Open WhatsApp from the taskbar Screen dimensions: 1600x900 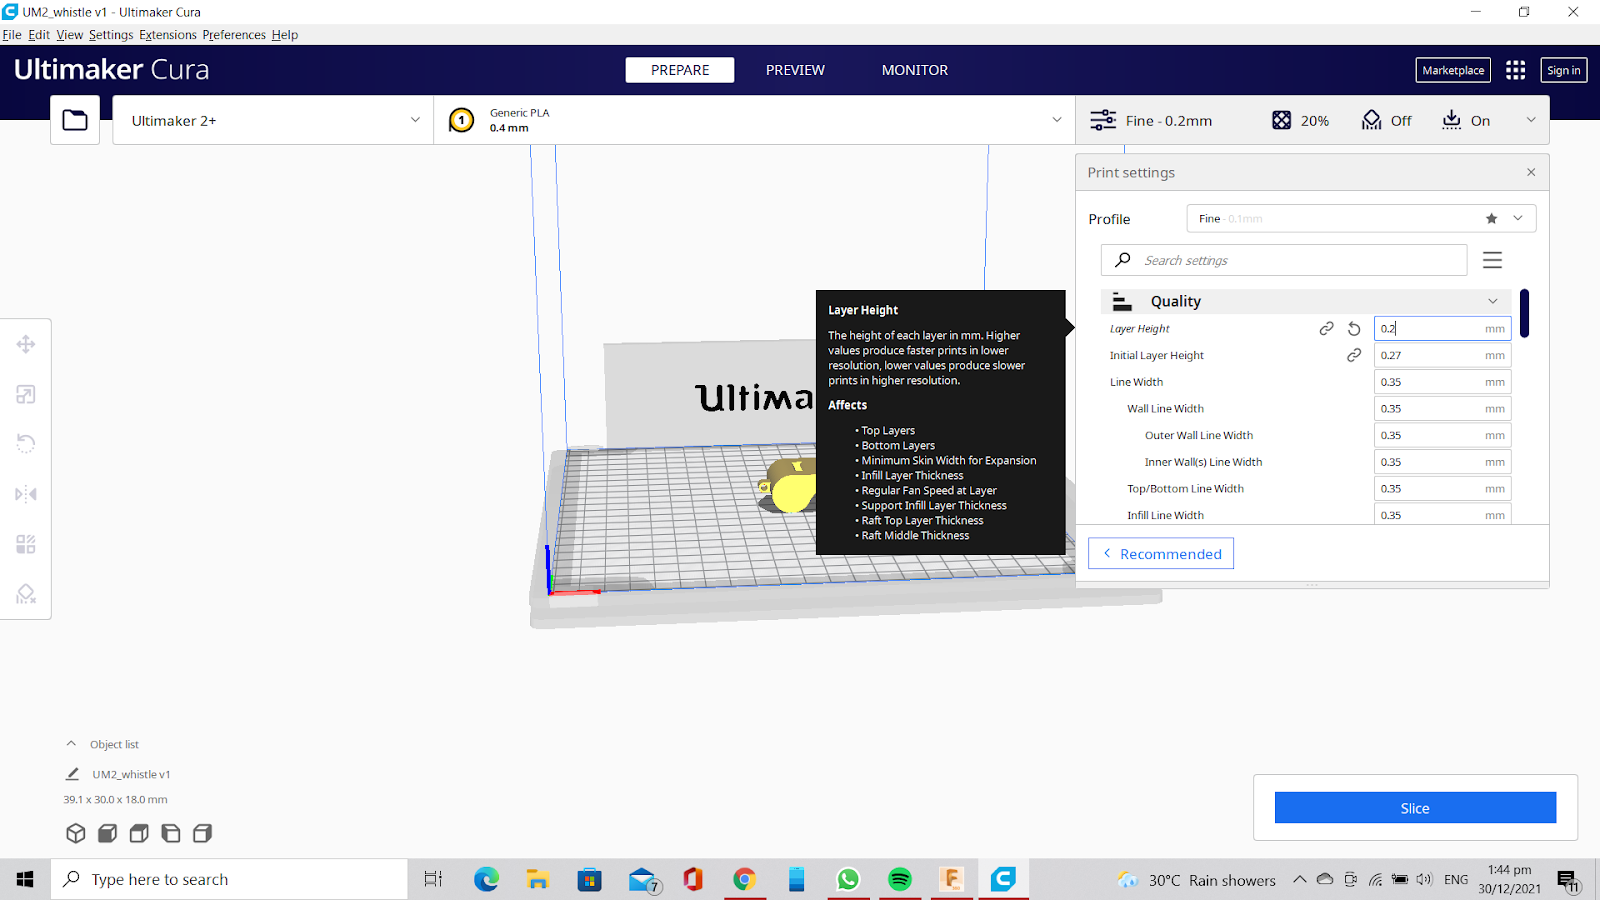pos(848,879)
